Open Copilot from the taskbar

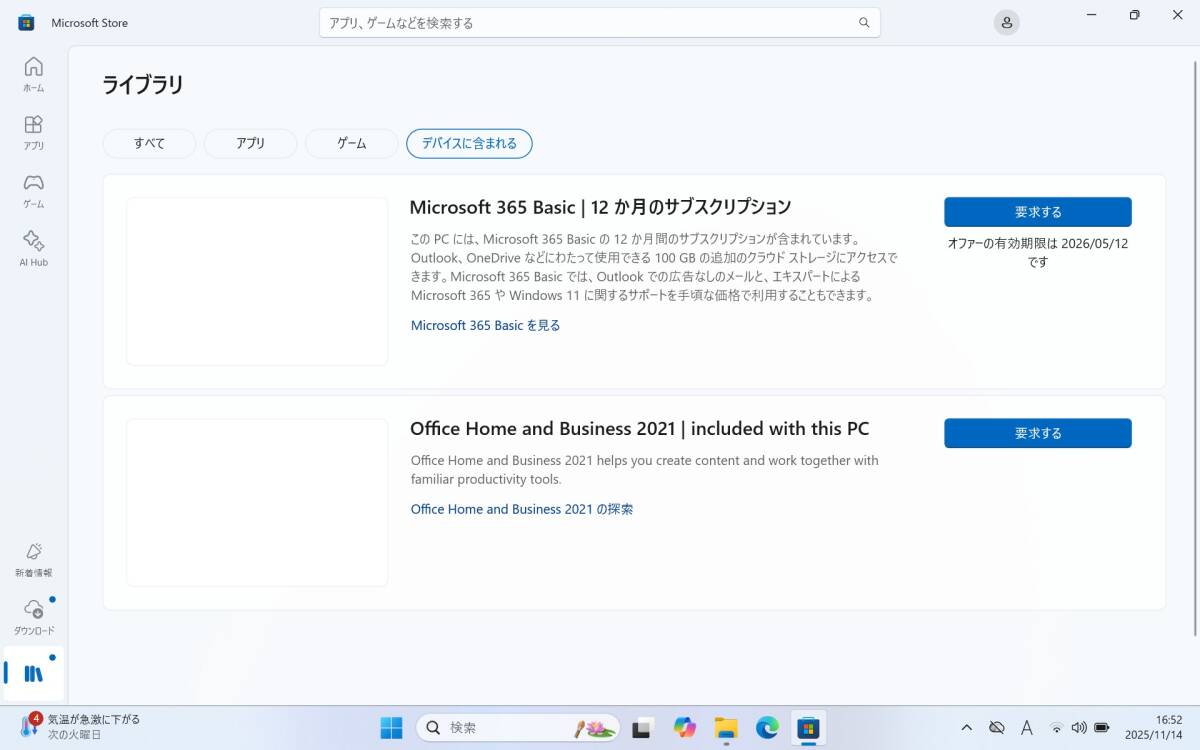click(x=684, y=728)
